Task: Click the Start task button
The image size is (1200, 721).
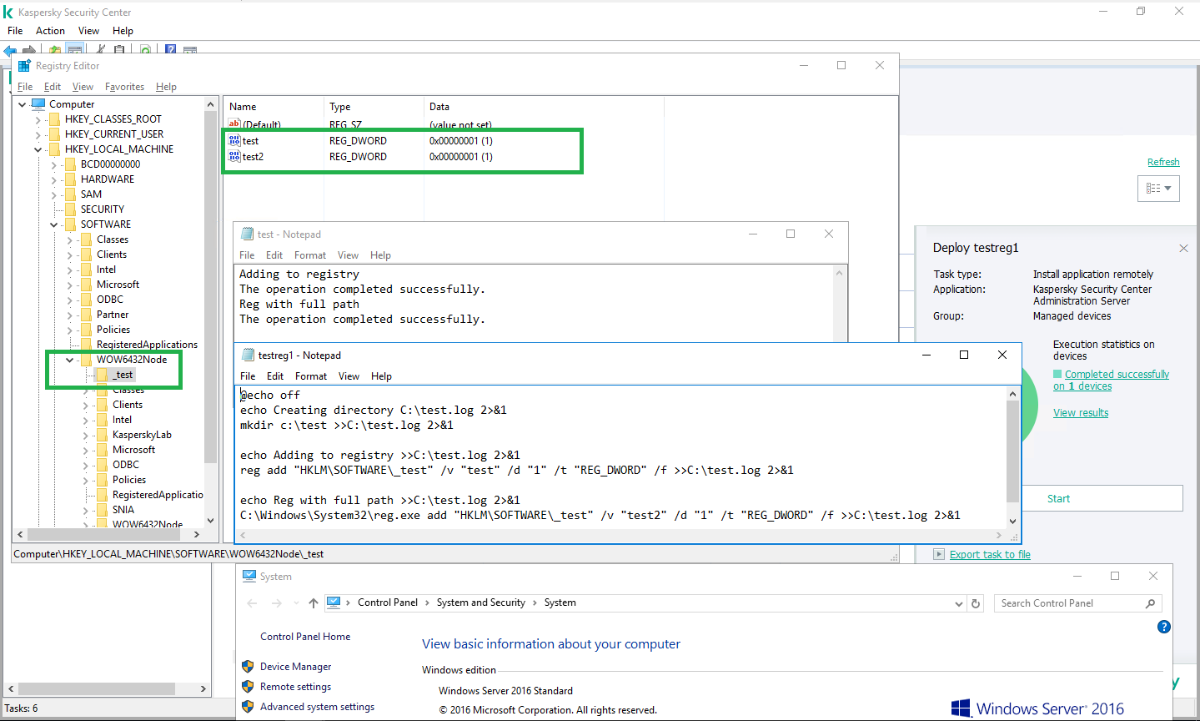Action: (1058, 498)
